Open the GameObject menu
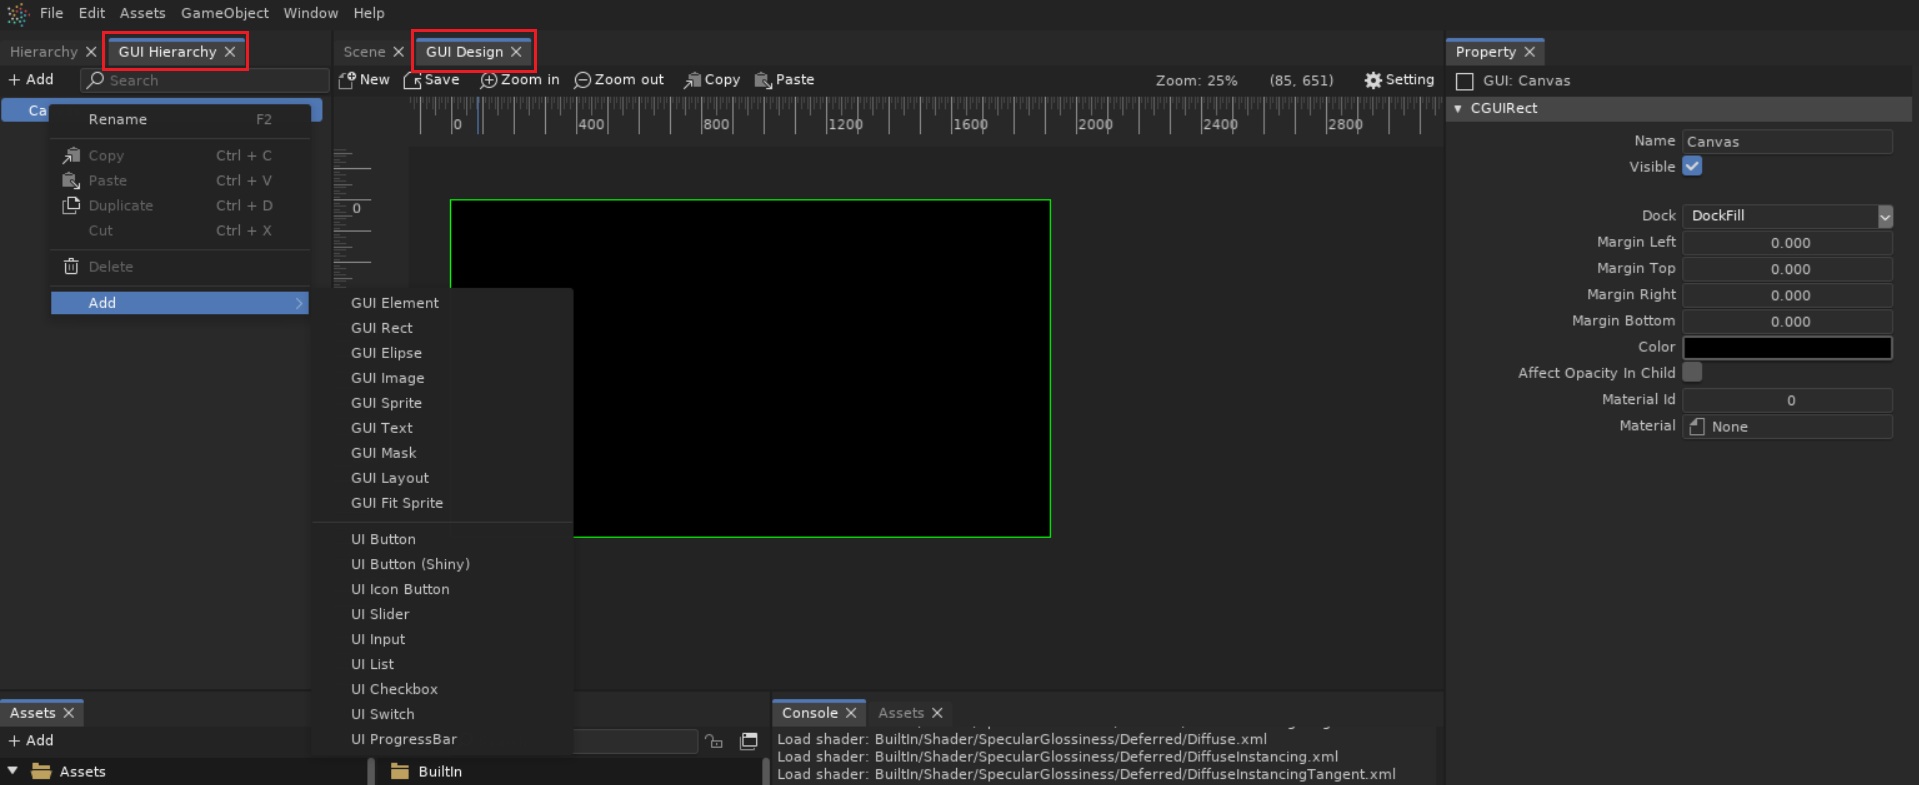The width and height of the screenshot is (1919, 785). 225,13
